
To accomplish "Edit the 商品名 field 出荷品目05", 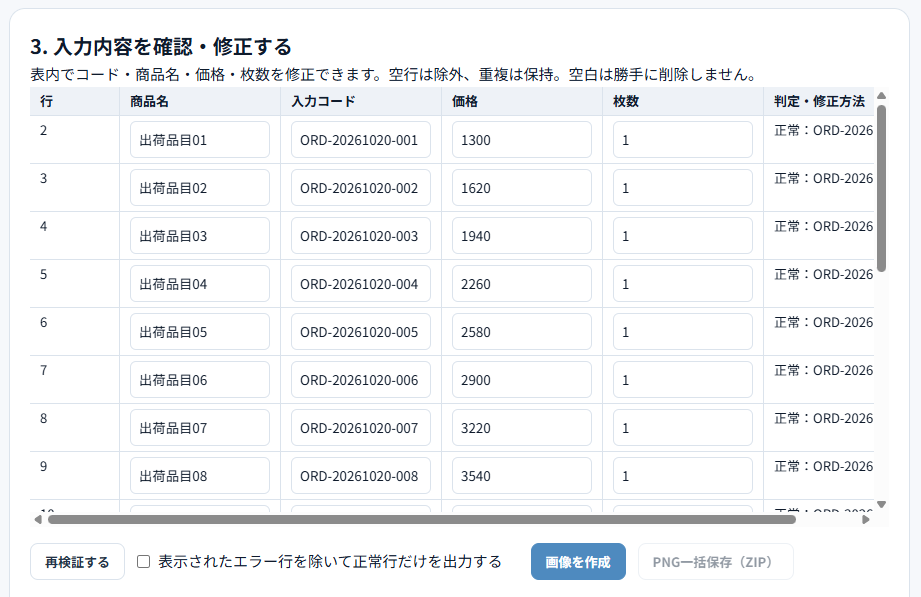I will pyautogui.click(x=200, y=332).
